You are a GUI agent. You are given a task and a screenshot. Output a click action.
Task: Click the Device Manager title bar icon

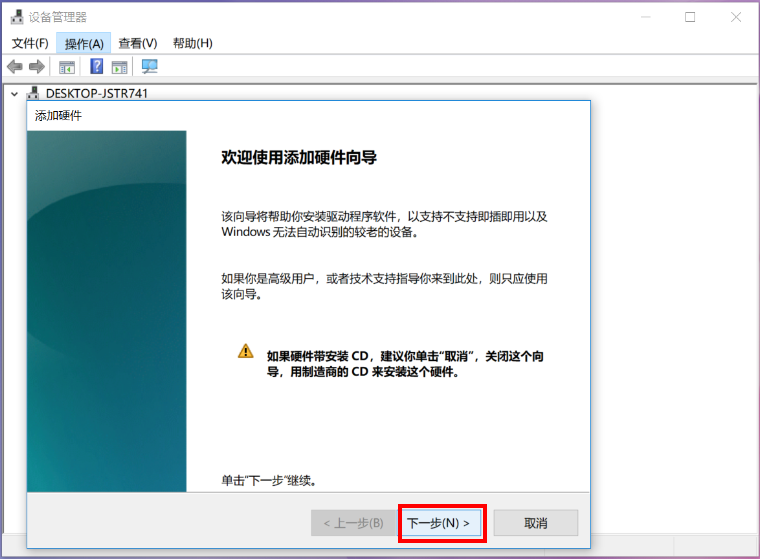17,17
